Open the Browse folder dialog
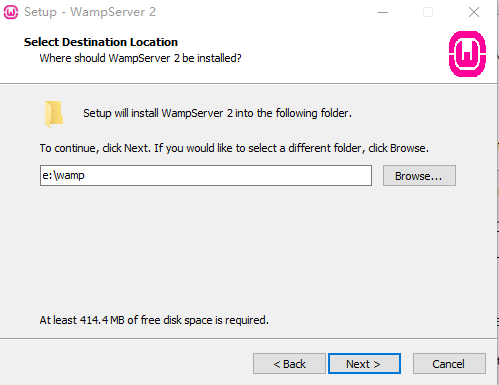The width and height of the screenshot is (499, 385). click(x=419, y=176)
